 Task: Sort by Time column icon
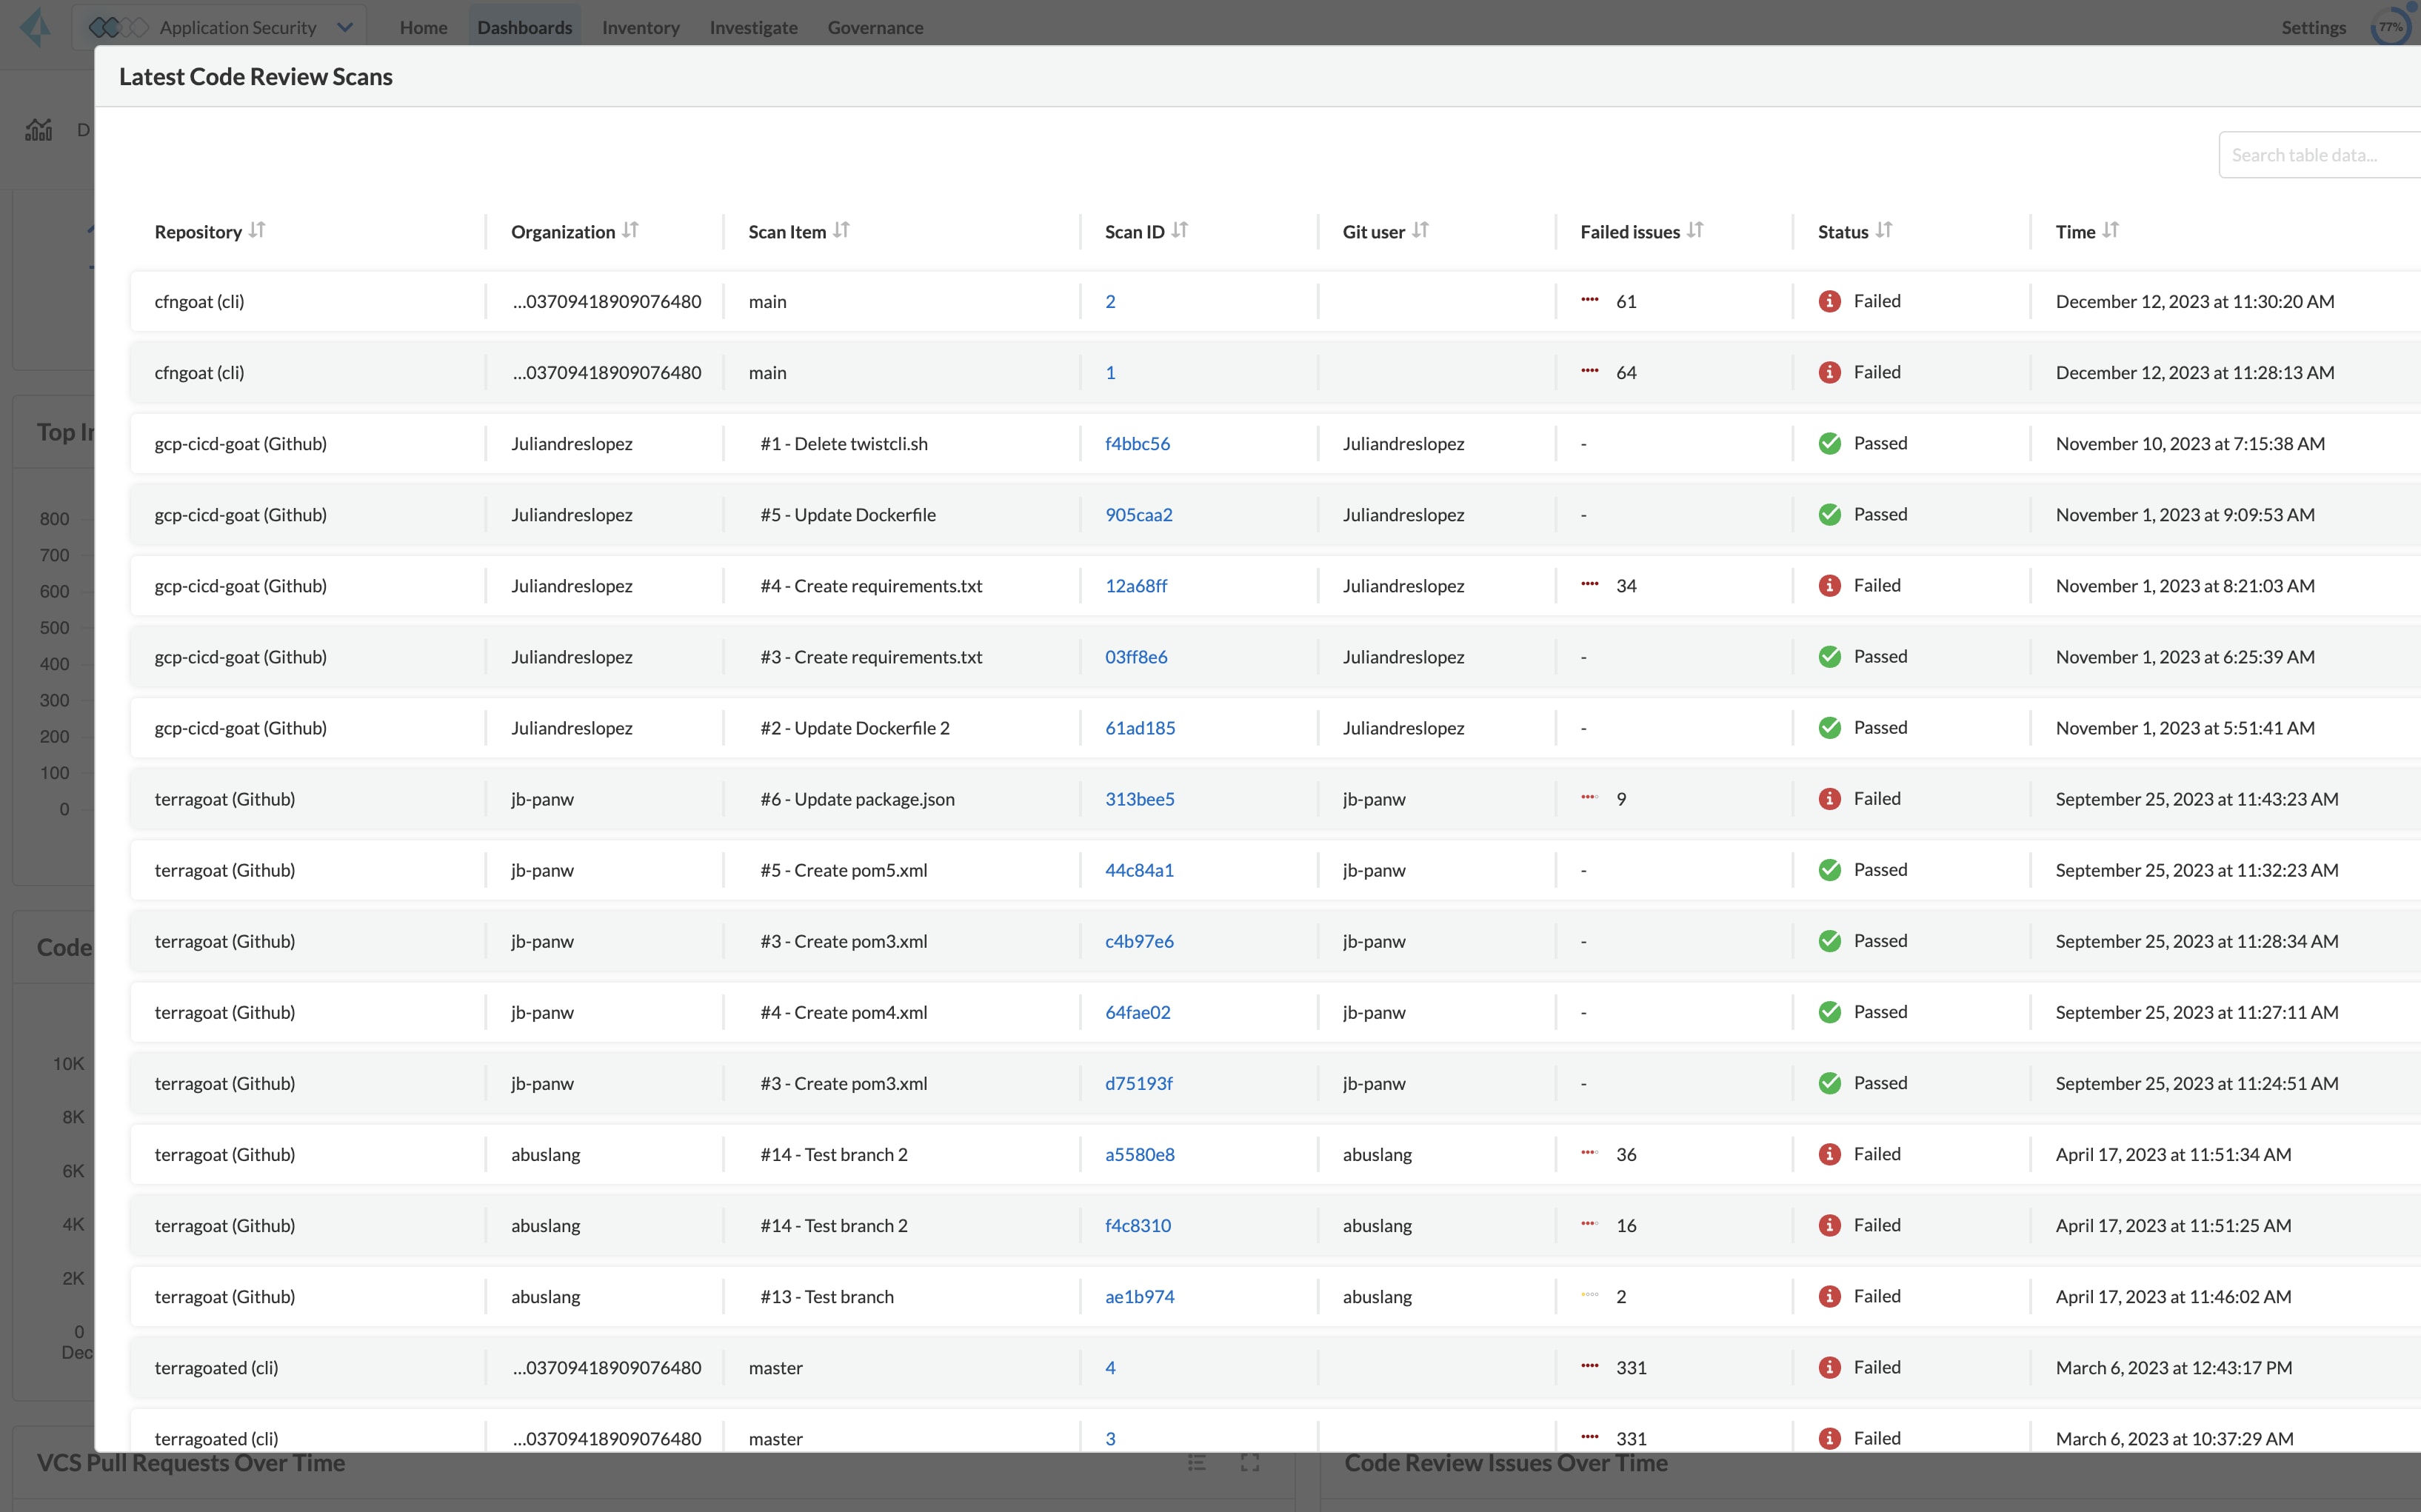(2110, 230)
